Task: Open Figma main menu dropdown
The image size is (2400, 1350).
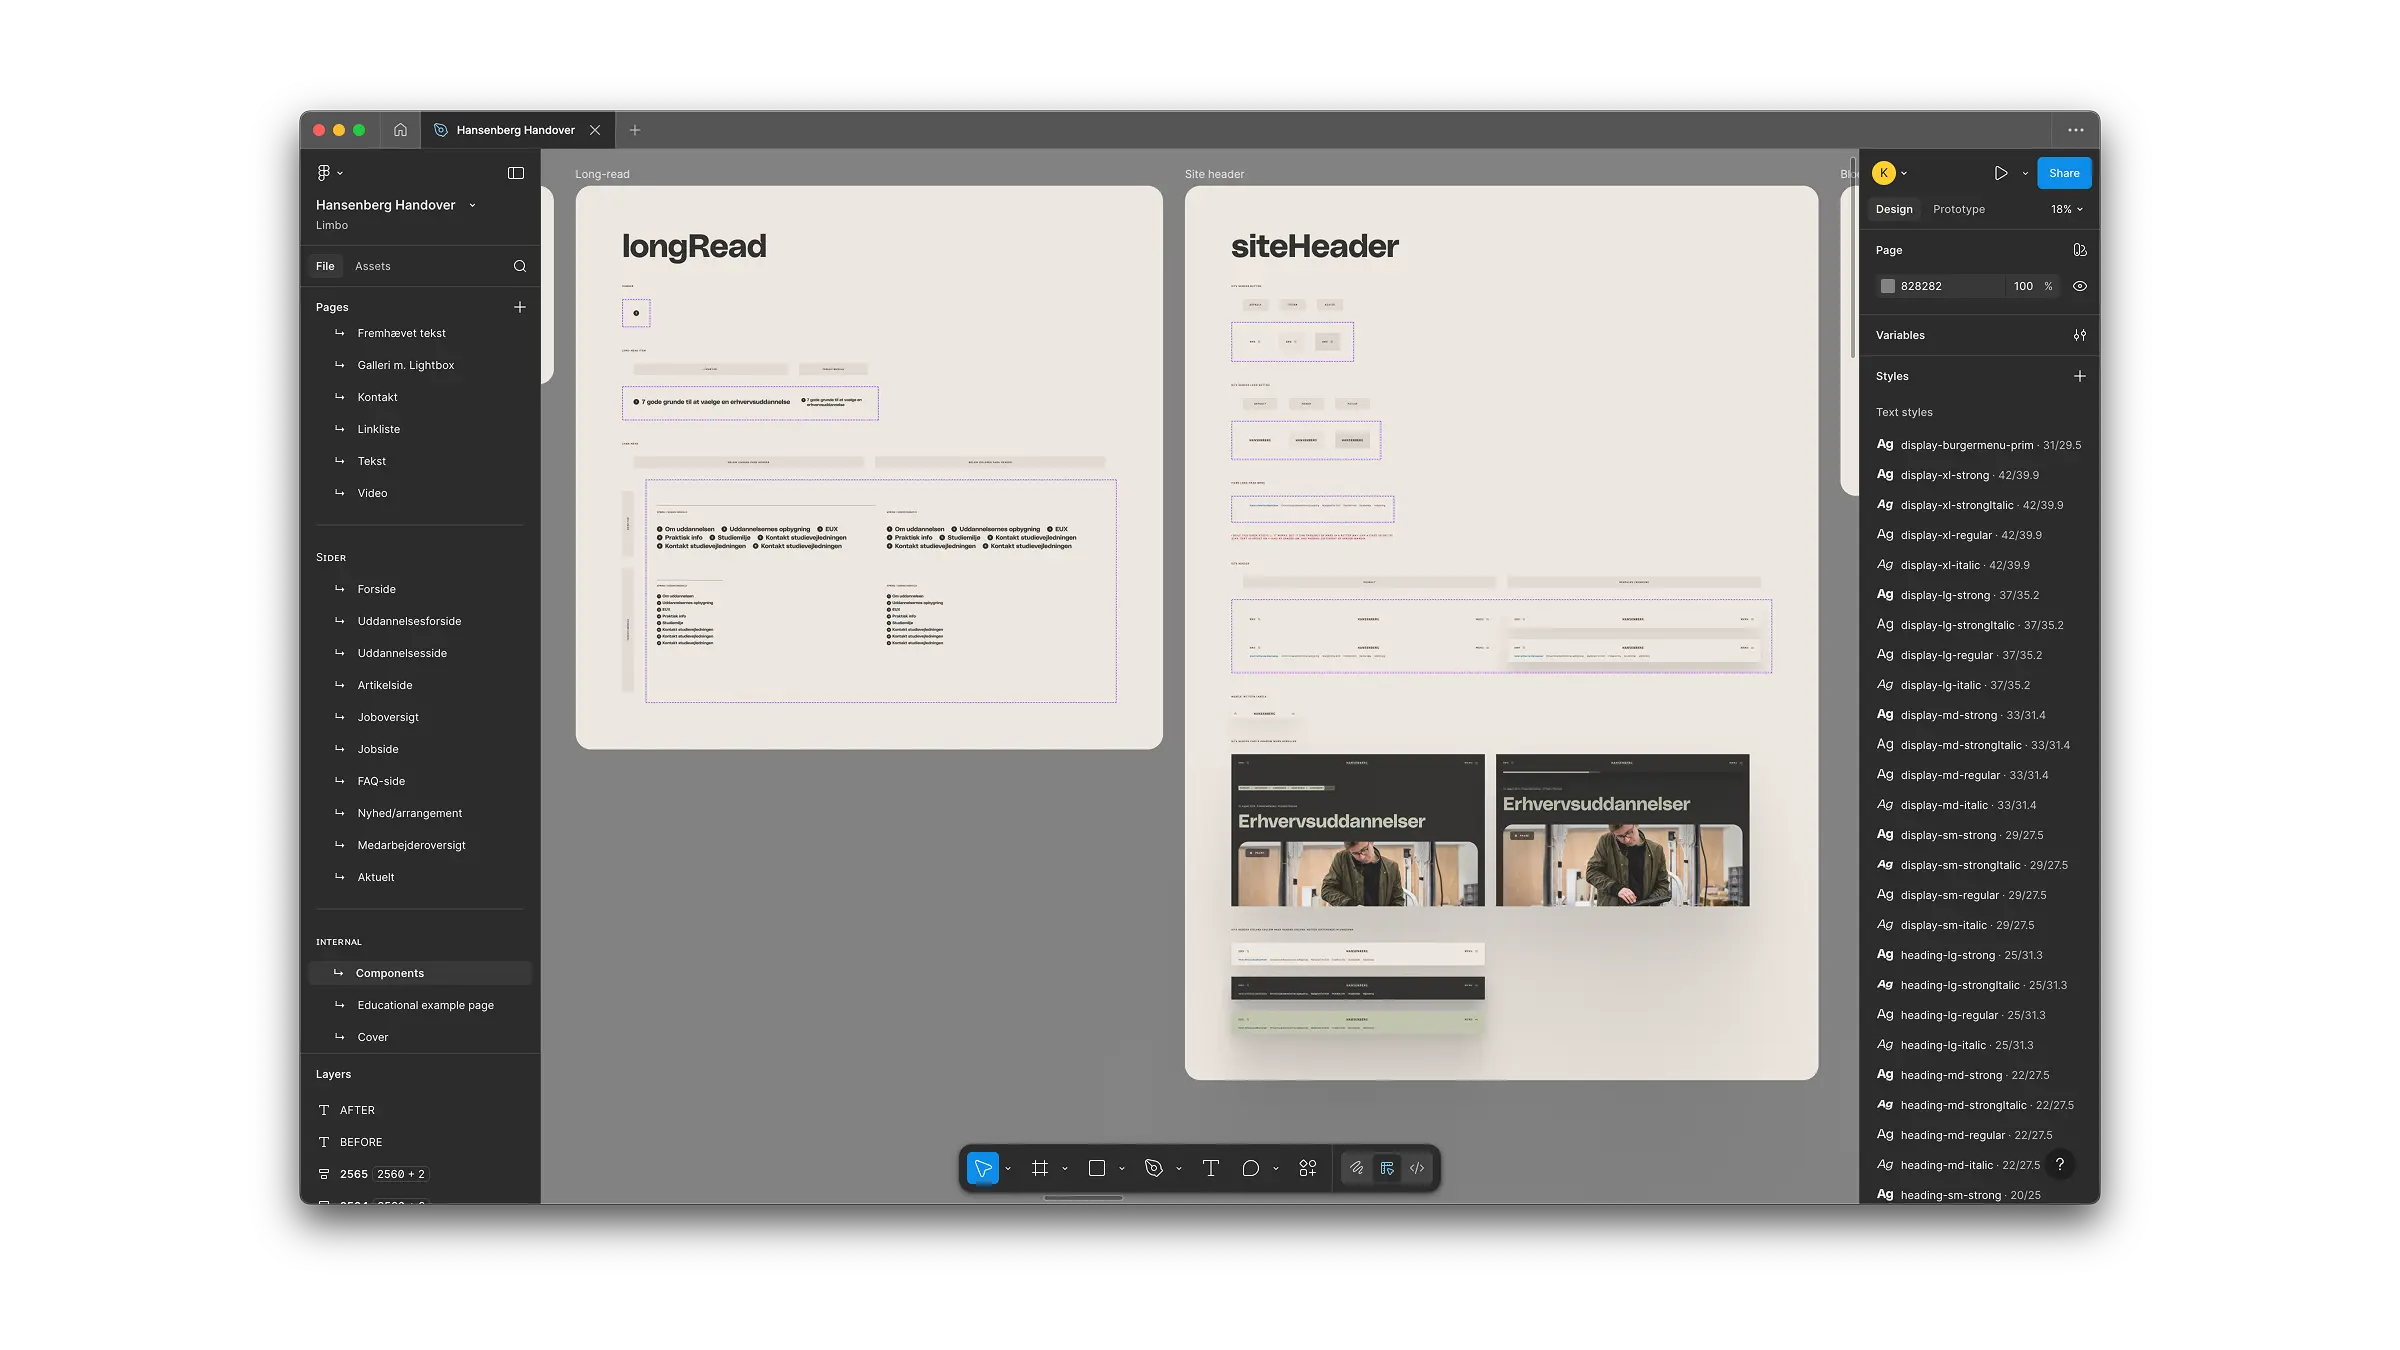Action: (x=329, y=173)
